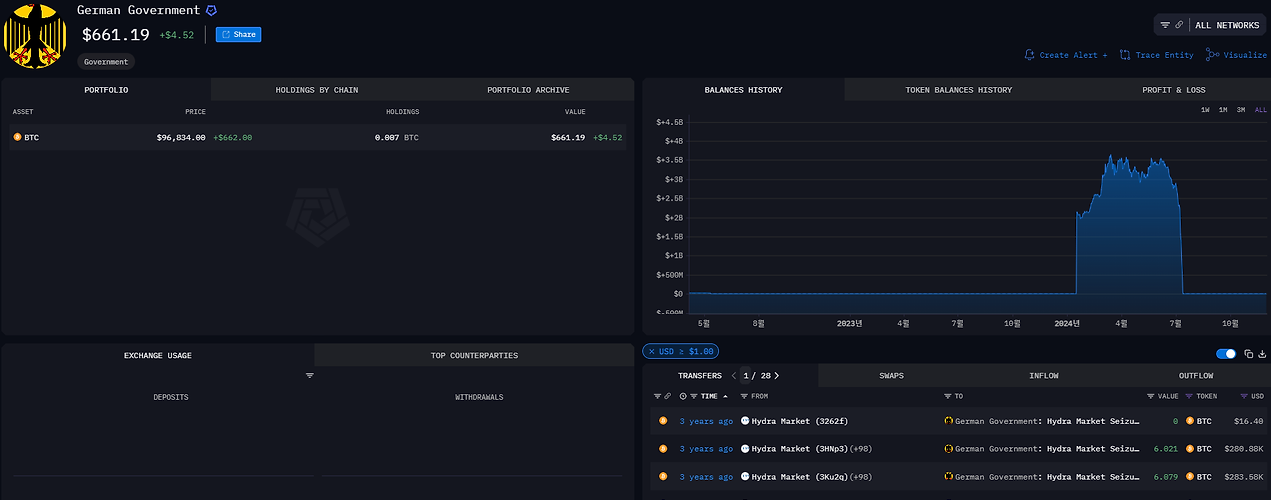This screenshot has width=1271, height=500.
Task: Select the Outflow tab
Action: click(1196, 376)
